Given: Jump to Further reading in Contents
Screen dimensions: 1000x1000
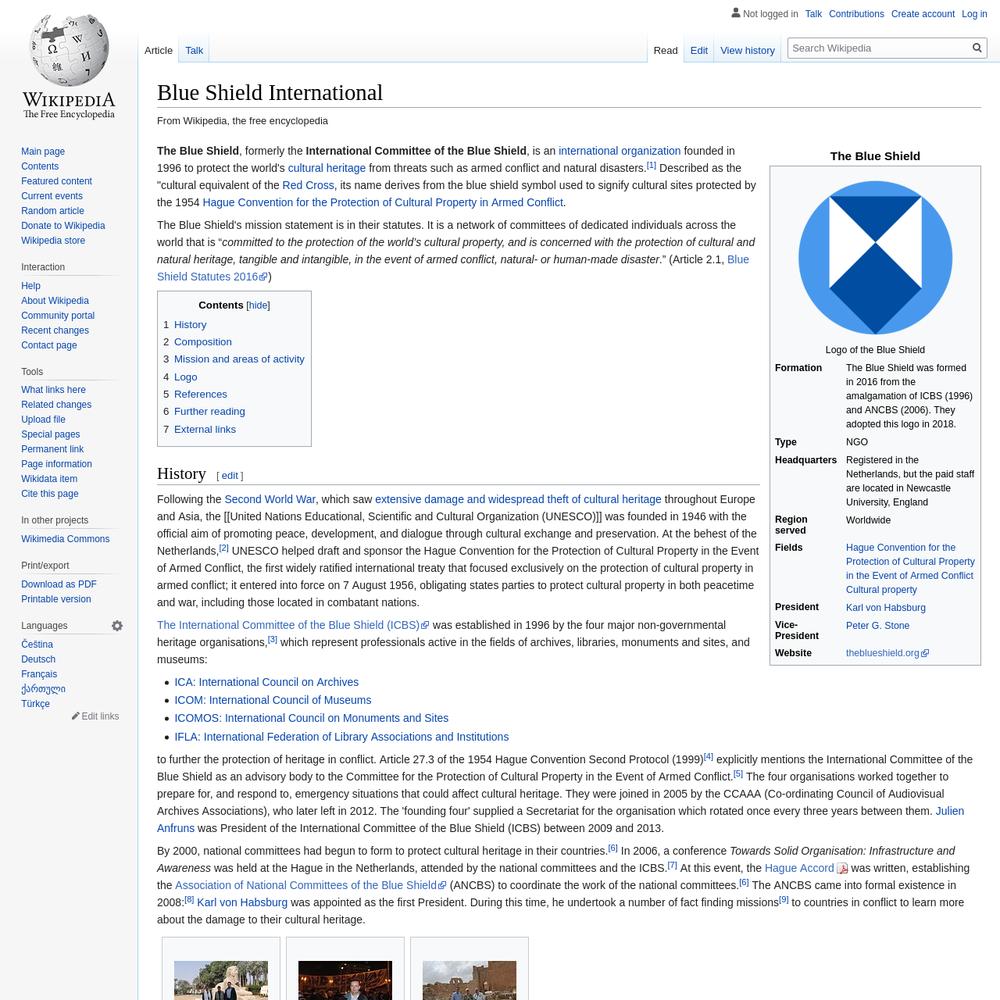Looking at the screenshot, I should tap(209, 411).
